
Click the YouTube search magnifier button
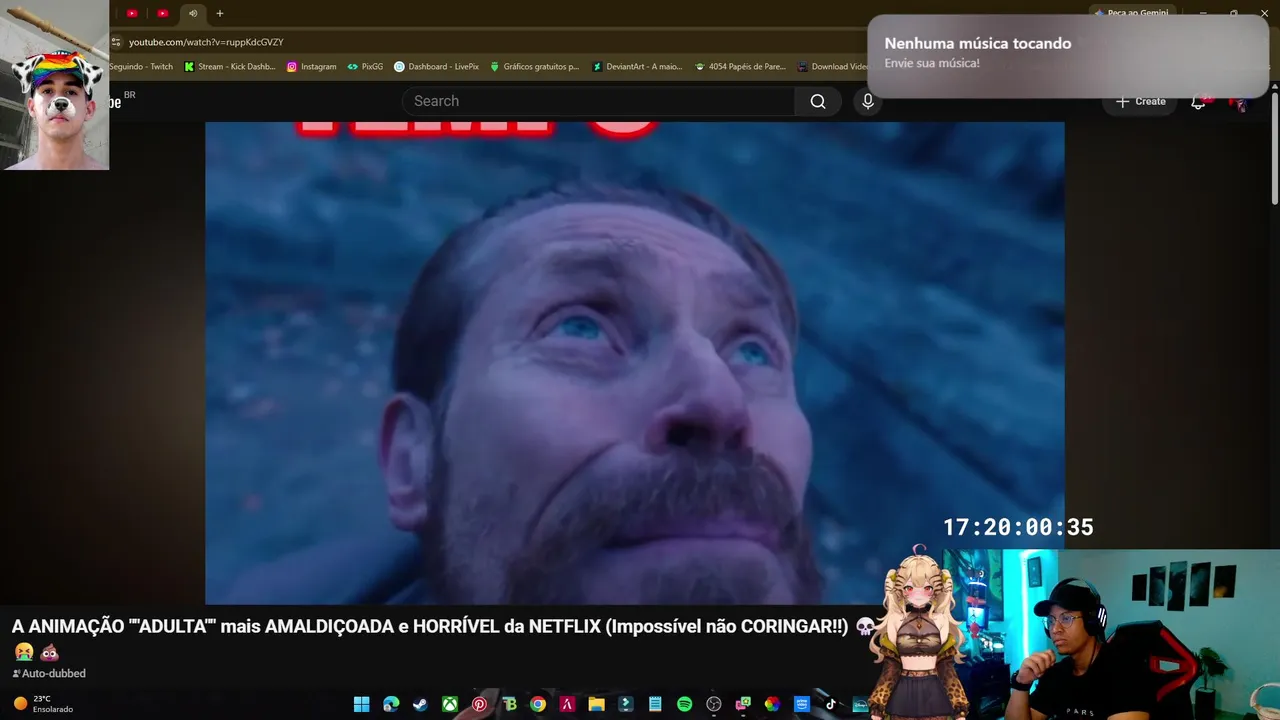tap(818, 101)
